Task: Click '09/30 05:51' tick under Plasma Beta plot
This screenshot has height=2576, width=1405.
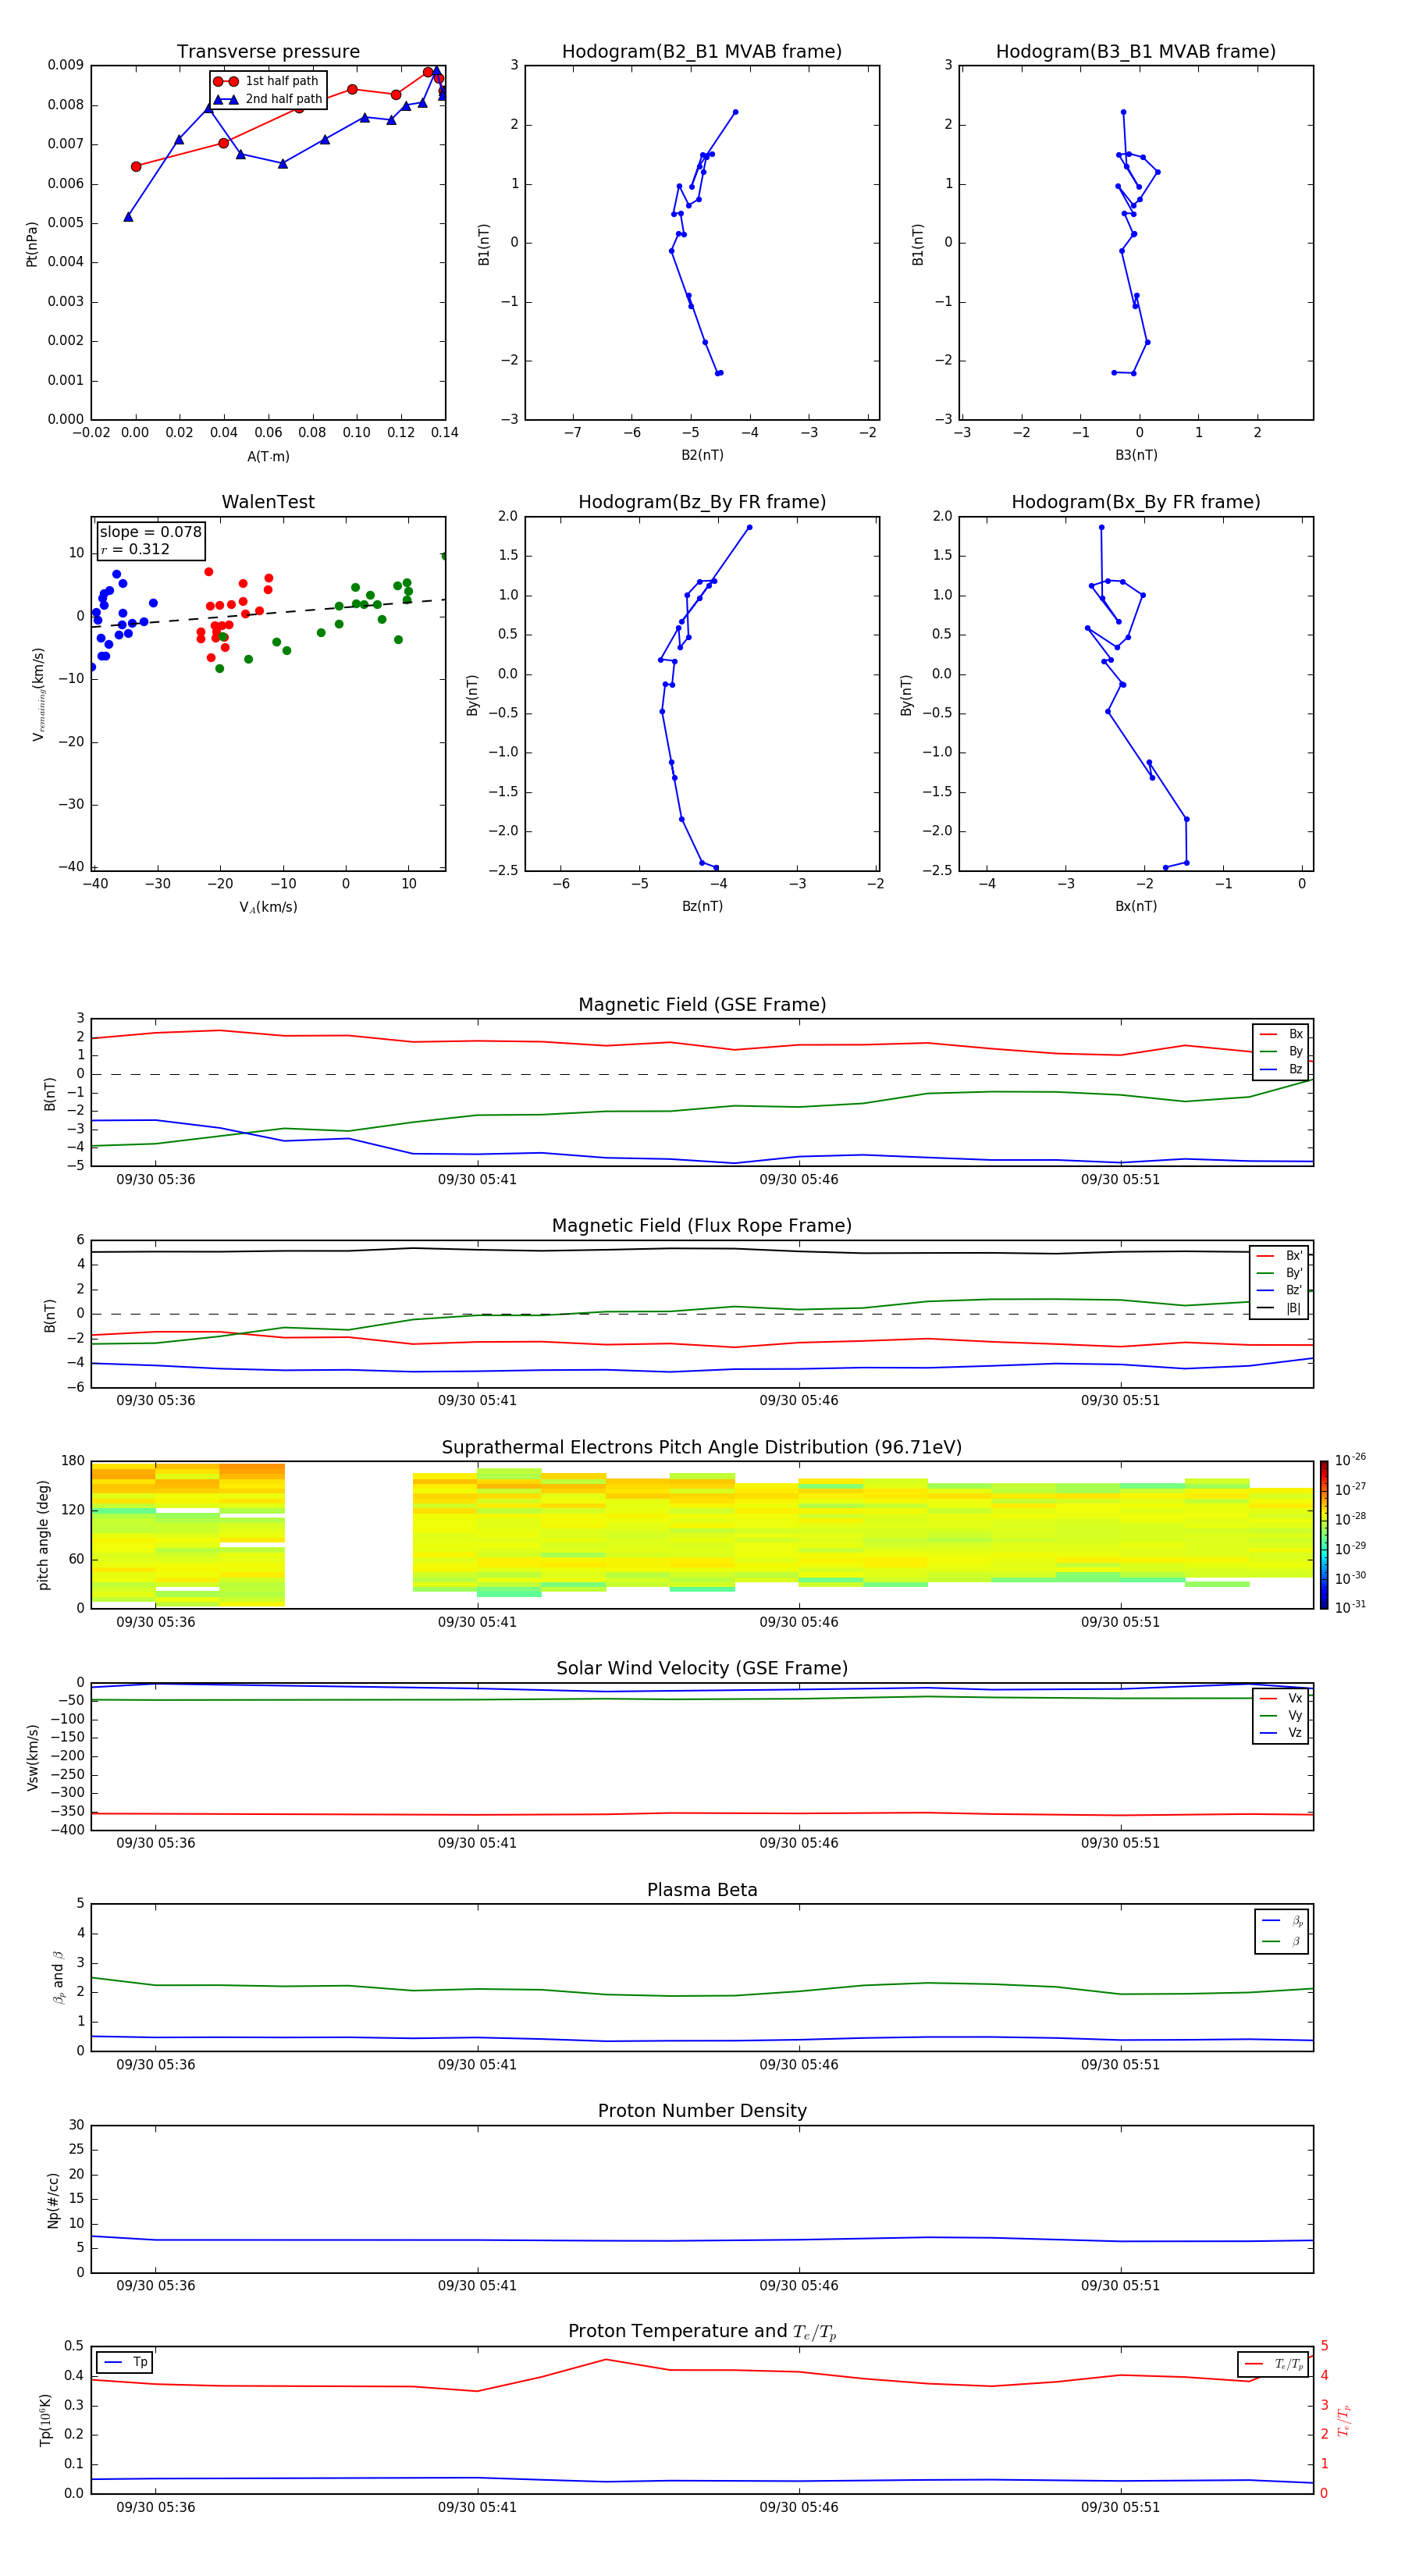Action: coord(1120,2064)
